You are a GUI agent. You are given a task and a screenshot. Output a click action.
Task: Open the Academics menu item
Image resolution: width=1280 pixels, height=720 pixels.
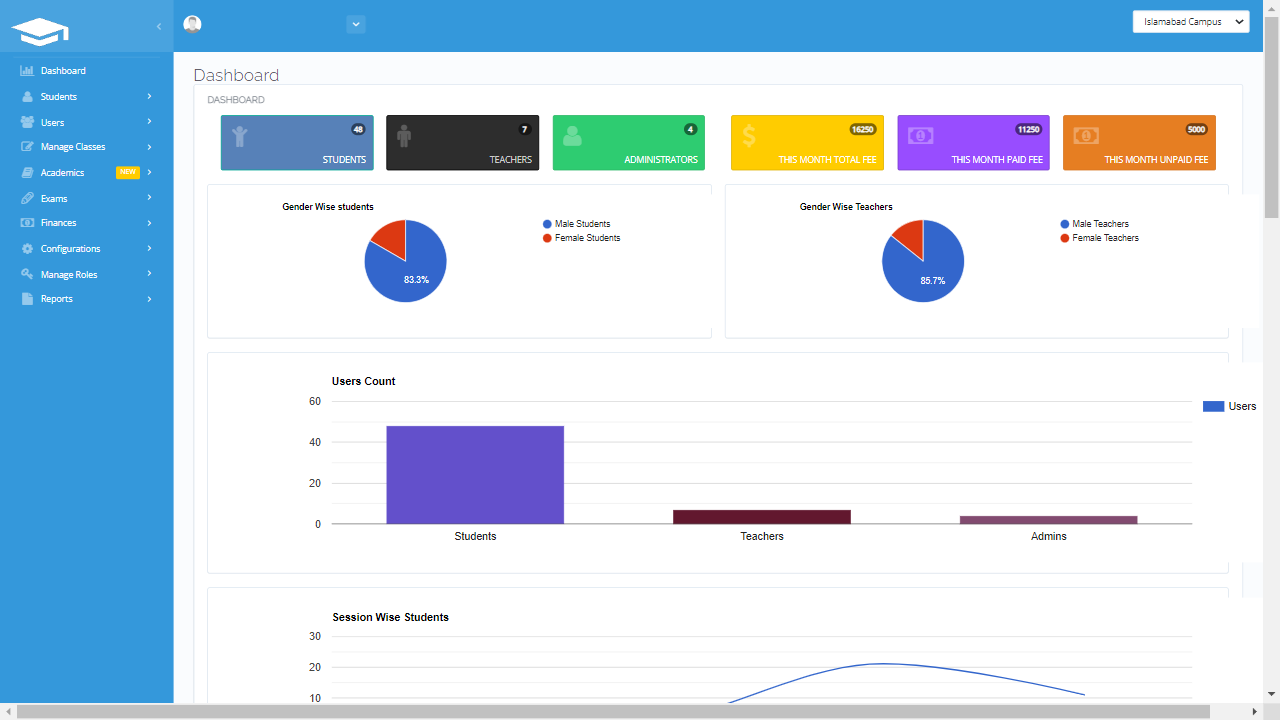60,172
